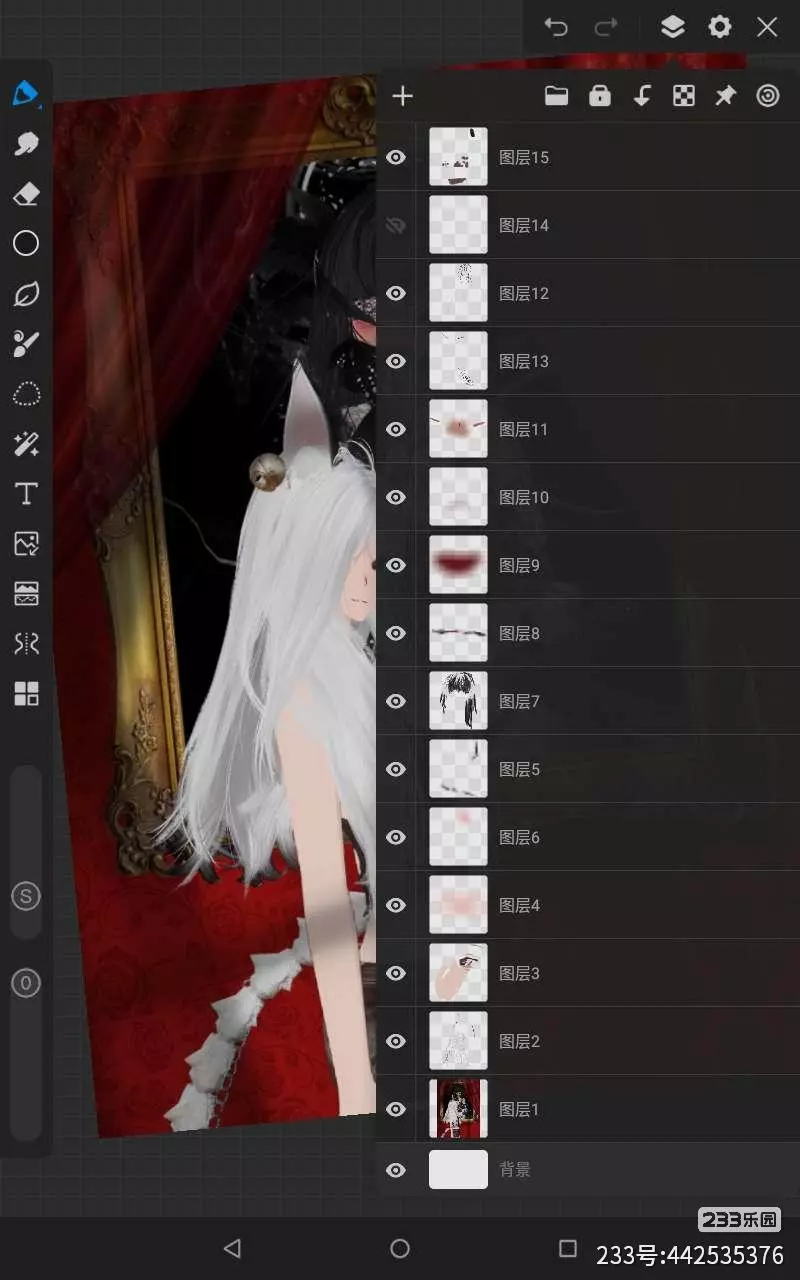Undo the last action
The width and height of the screenshot is (800, 1280).
(556, 27)
